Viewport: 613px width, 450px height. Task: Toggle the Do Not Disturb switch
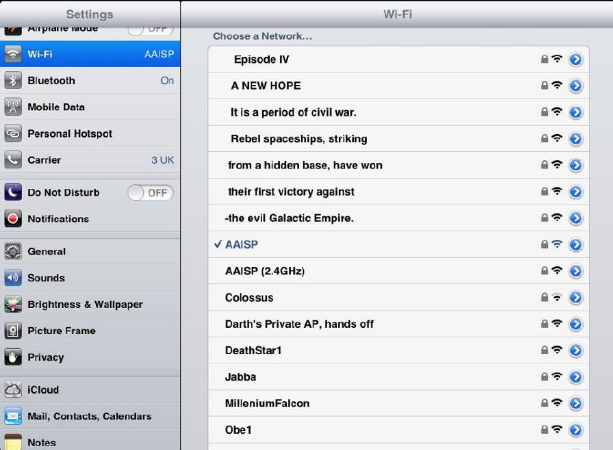(x=150, y=193)
